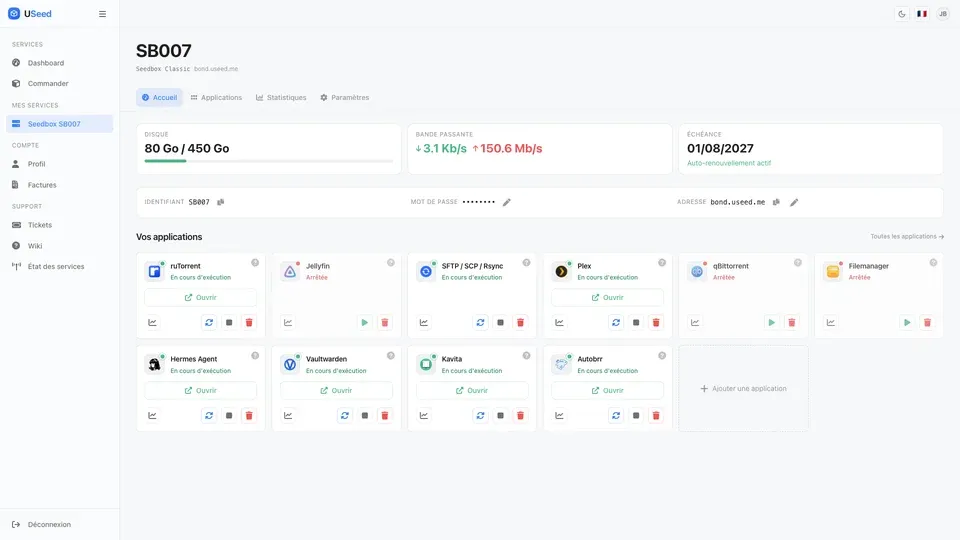This screenshot has height=540, width=960.
Task: Open Toutes les applications link
Action: coord(907,236)
